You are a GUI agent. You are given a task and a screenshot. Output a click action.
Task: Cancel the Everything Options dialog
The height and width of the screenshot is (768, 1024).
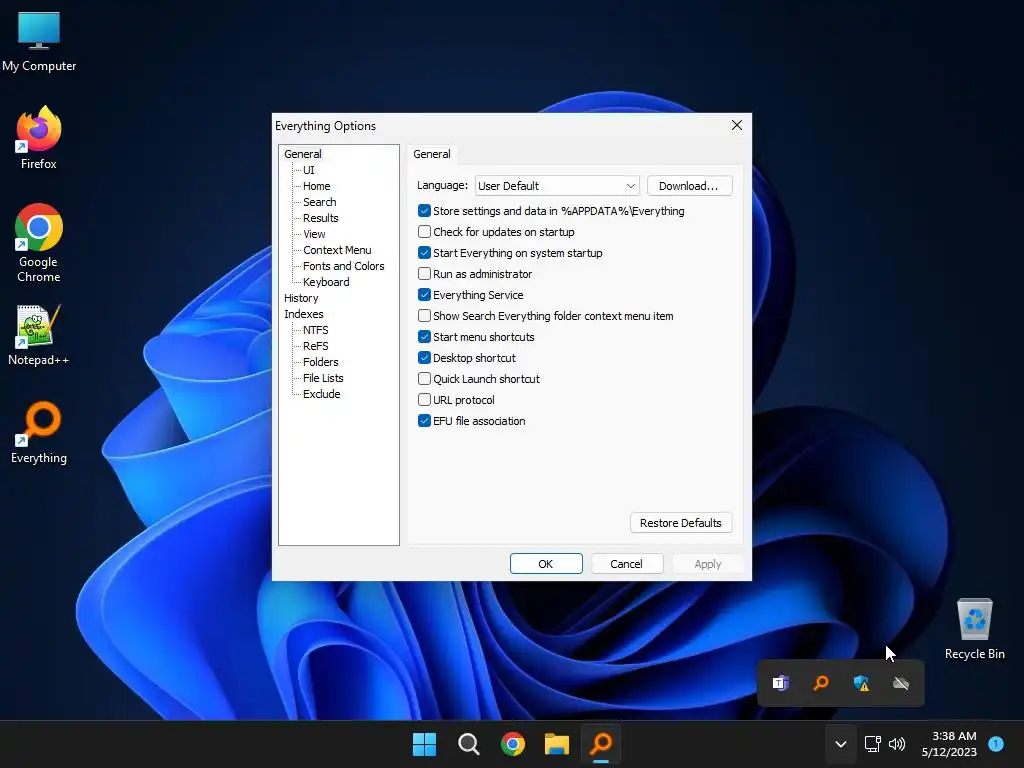click(627, 564)
